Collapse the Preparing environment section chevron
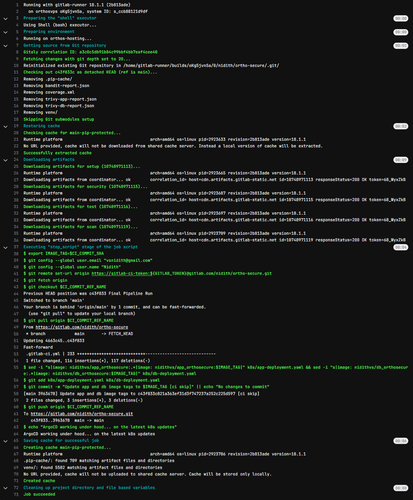This screenshot has height=500, width=413. coord(5,32)
